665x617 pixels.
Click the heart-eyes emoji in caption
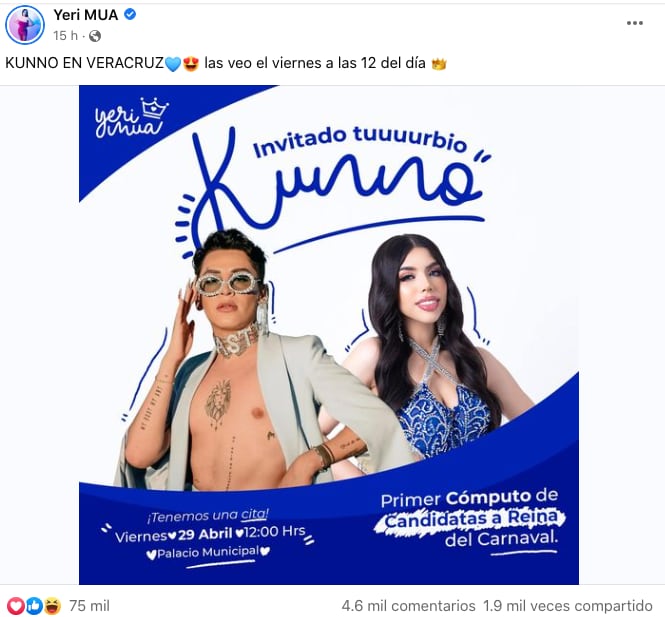(191, 64)
